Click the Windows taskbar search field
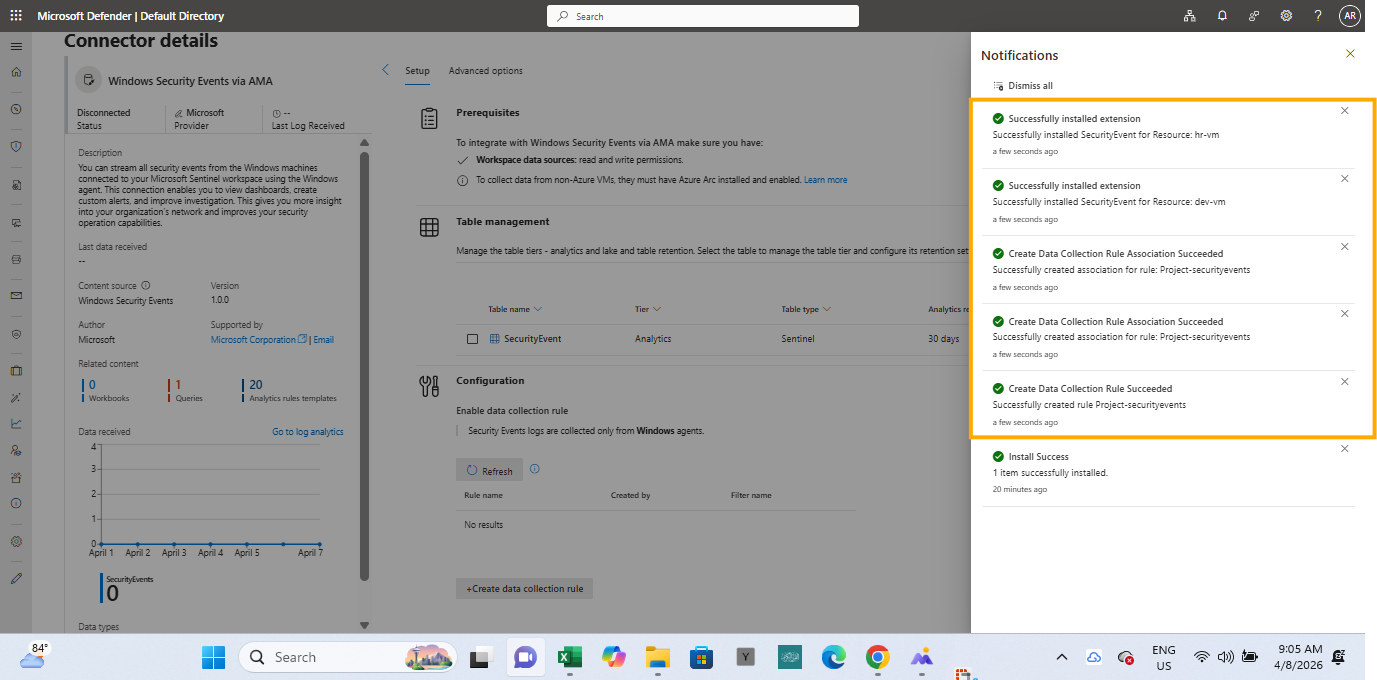The width and height of the screenshot is (1377, 680). point(347,657)
